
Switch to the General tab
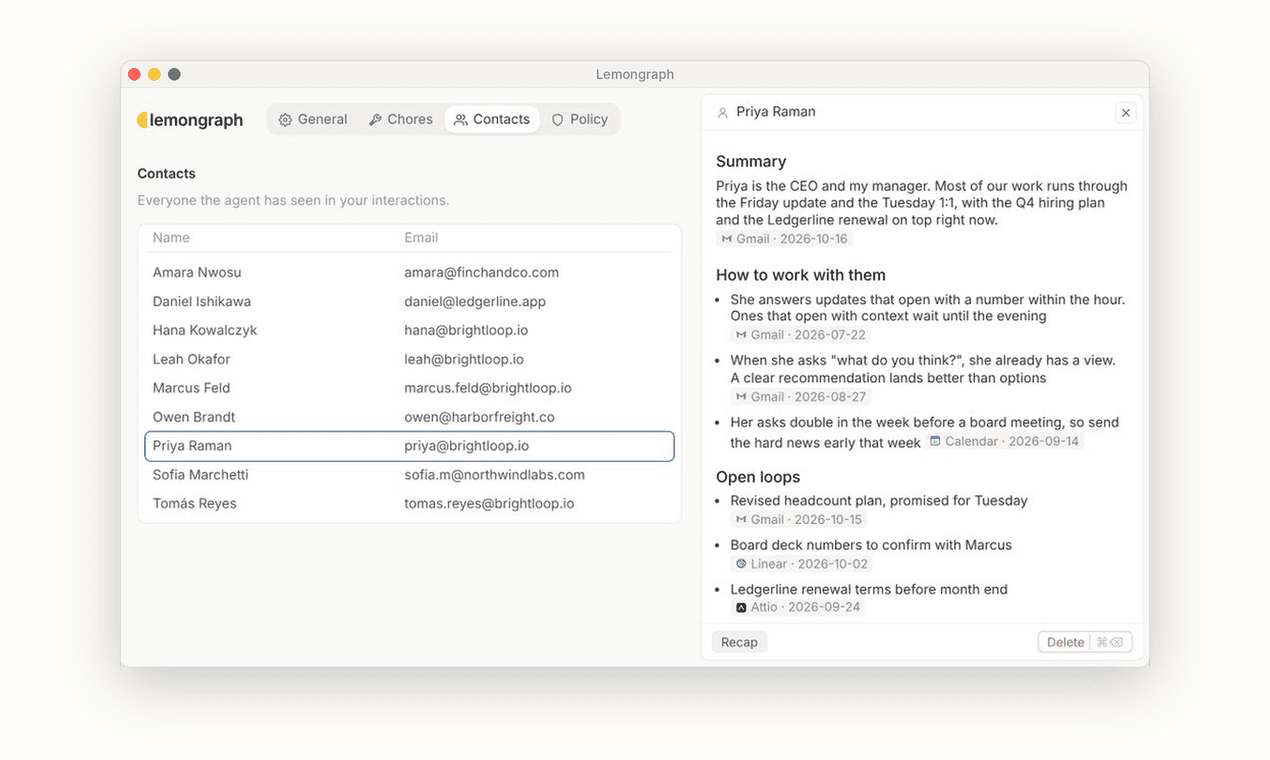[313, 120]
